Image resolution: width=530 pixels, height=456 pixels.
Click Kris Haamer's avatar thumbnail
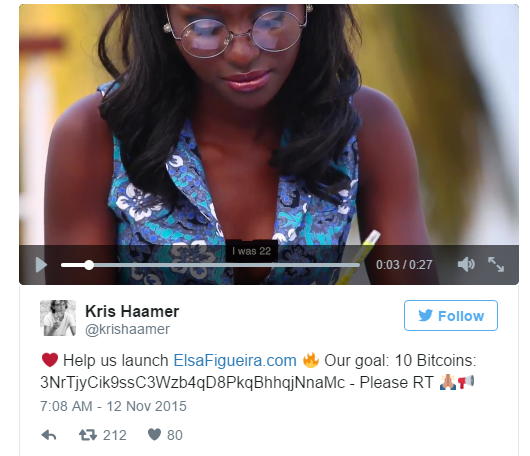click(x=58, y=318)
